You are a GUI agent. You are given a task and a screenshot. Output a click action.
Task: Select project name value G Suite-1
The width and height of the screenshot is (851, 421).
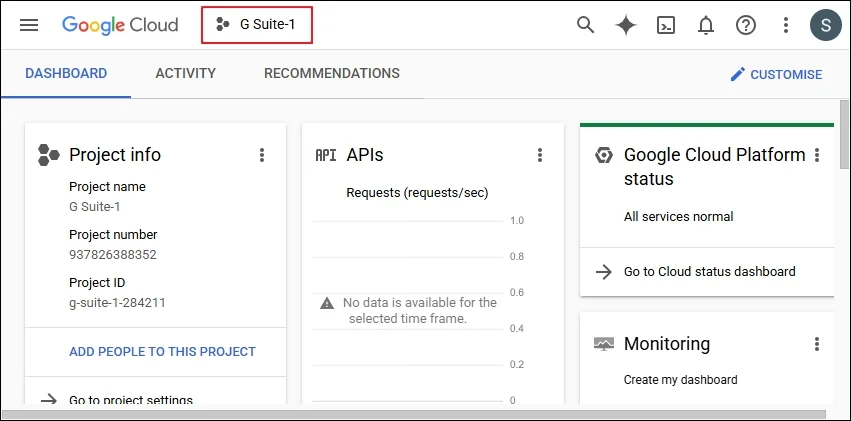click(95, 207)
